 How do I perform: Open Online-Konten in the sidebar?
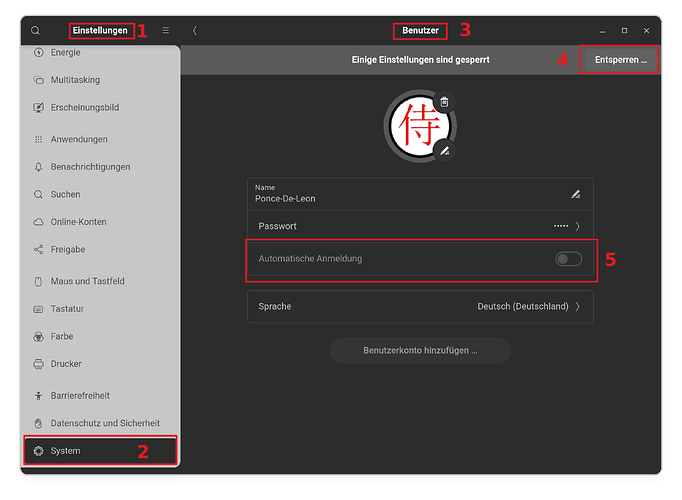point(78,222)
